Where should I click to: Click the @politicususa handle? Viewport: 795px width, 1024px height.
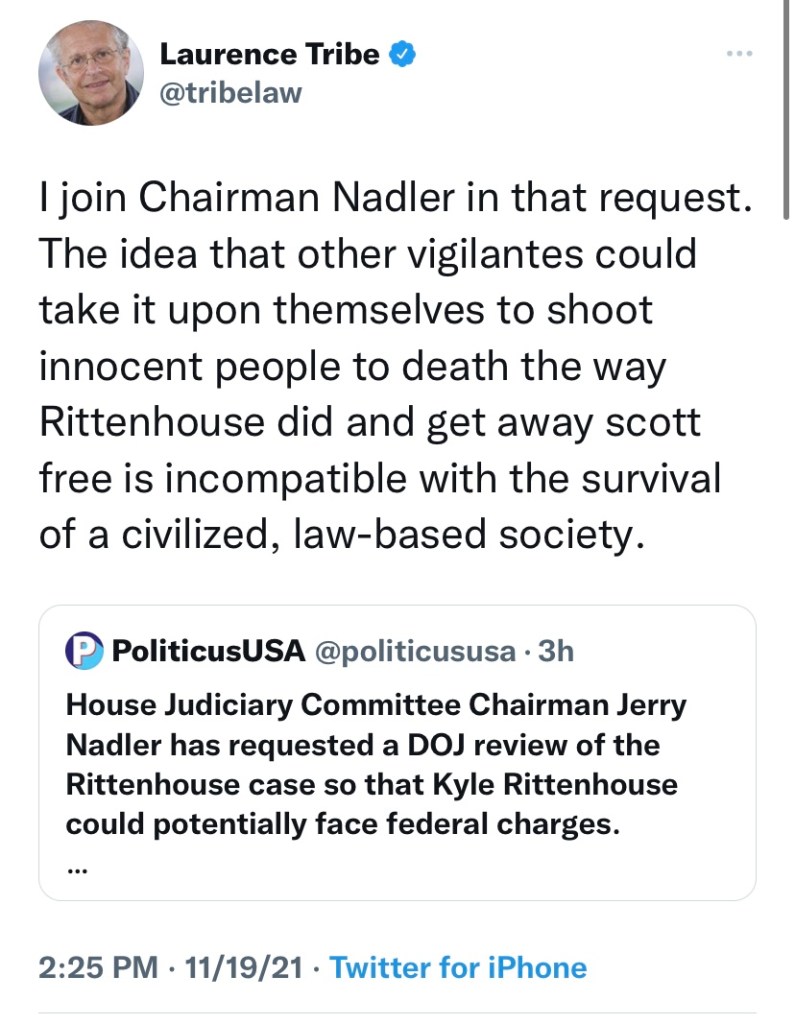[x=413, y=651]
